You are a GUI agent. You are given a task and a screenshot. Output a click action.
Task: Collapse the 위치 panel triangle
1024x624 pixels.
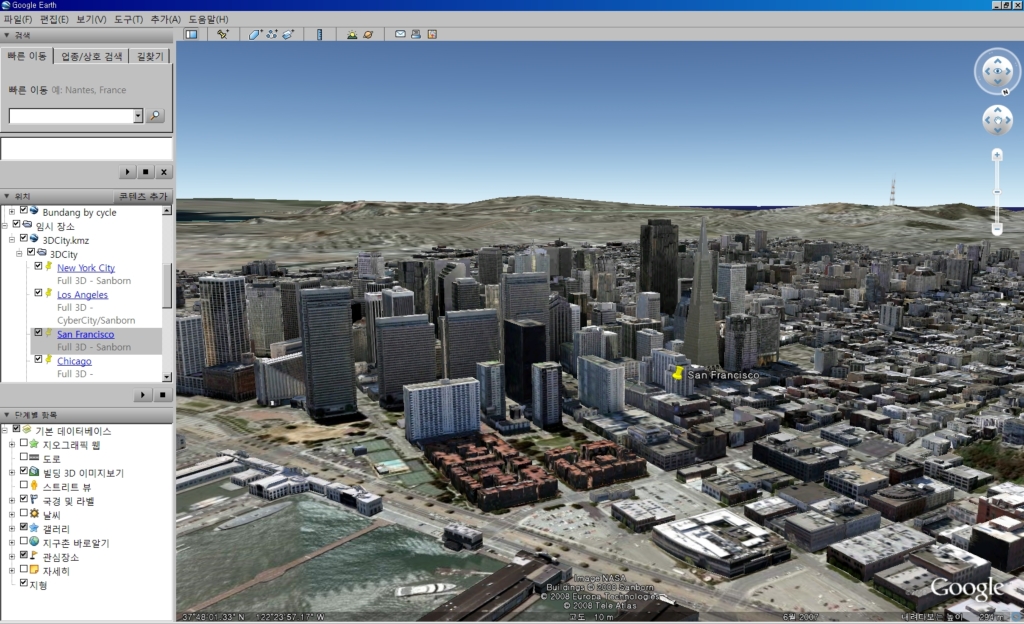(x=7, y=196)
